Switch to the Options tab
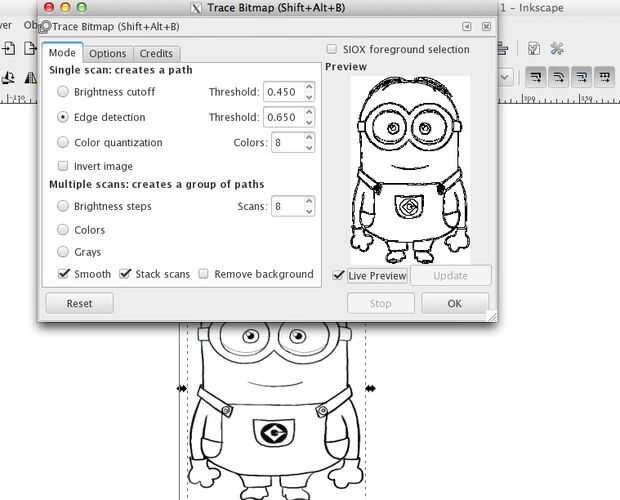The height and width of the screenshot is (500, 620). pyautogui.click(x=108, y=53)
